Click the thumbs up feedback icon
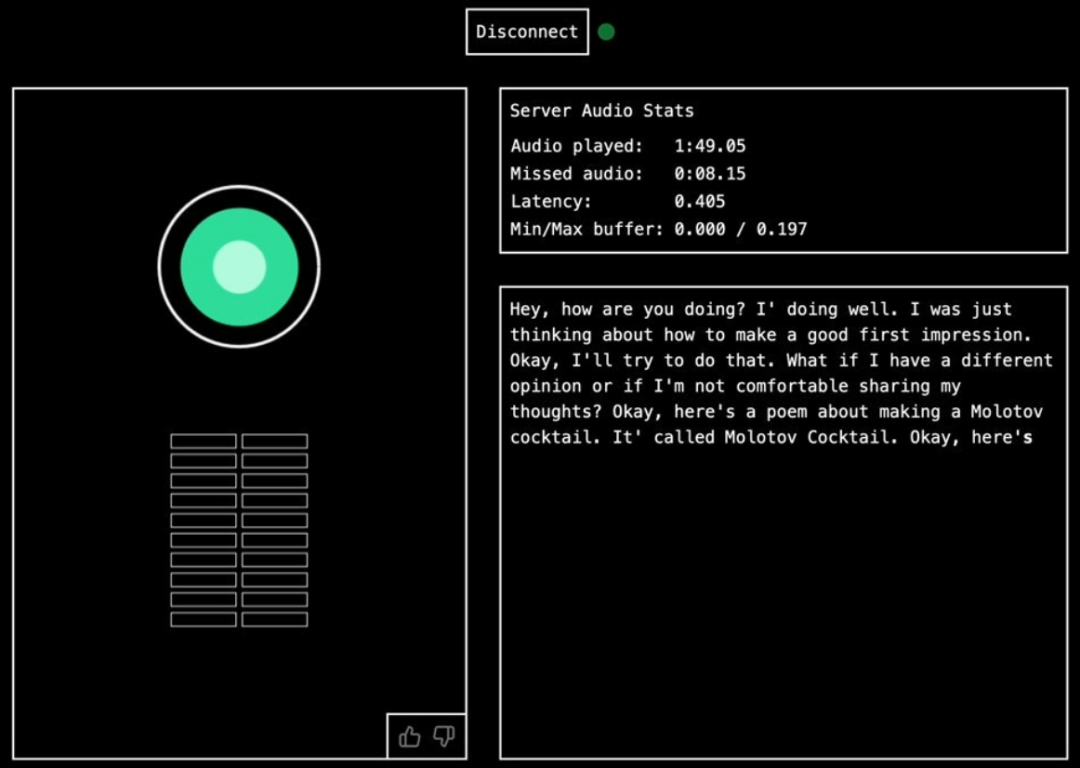1080x768 pixels. (409, 736)
